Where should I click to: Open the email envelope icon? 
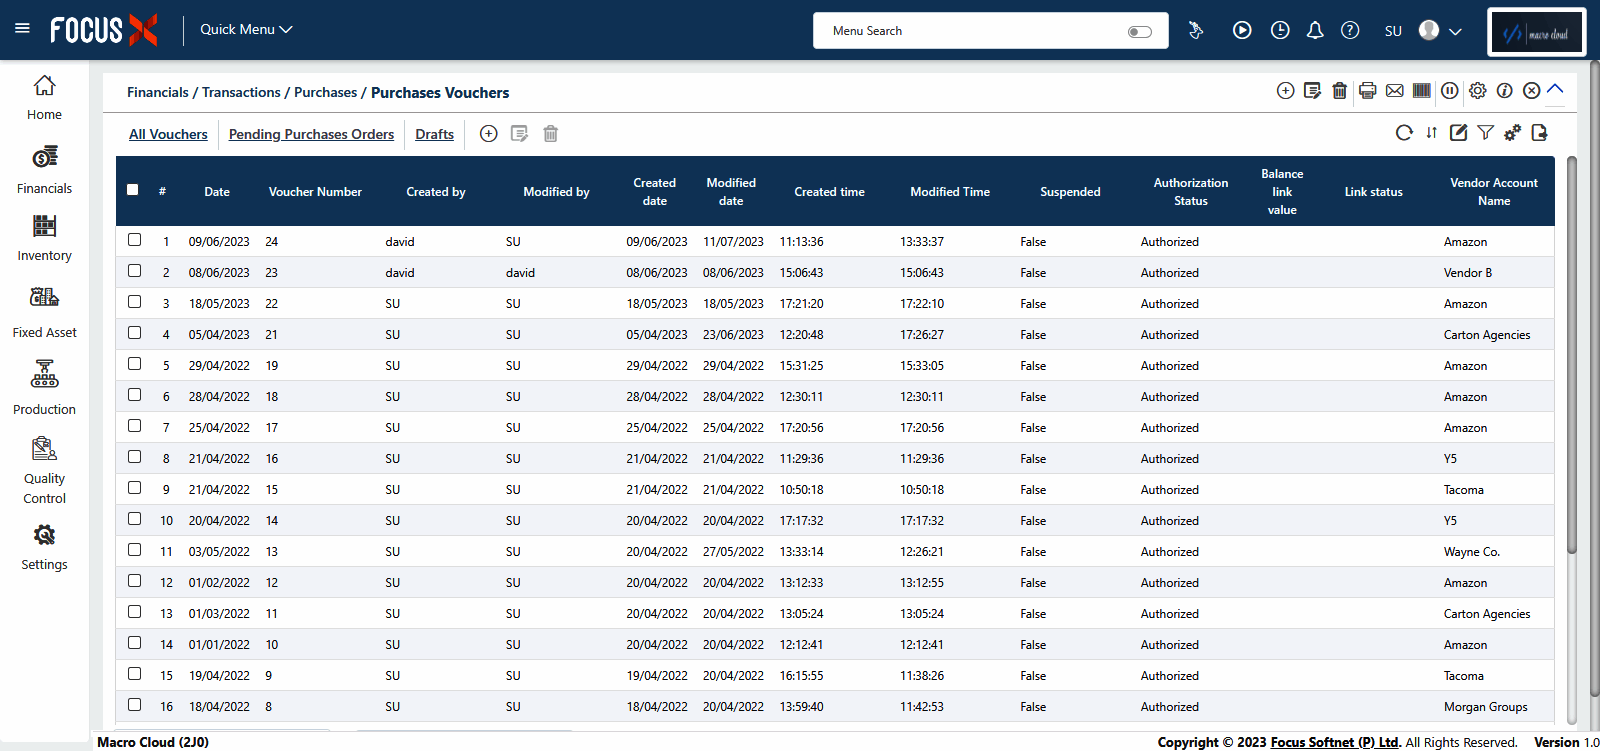pos(1394,91)
